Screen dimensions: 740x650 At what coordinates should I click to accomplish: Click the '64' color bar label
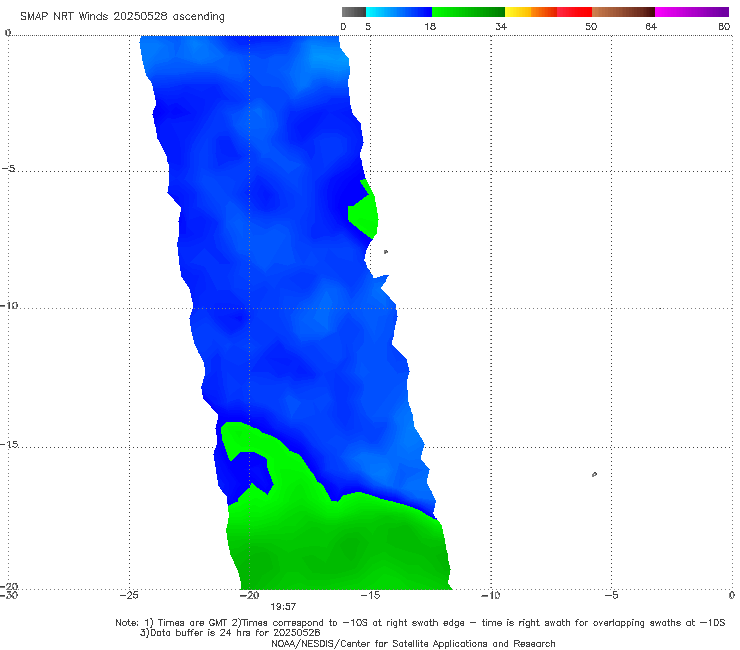pyautogui.click(x=651, y=27)
